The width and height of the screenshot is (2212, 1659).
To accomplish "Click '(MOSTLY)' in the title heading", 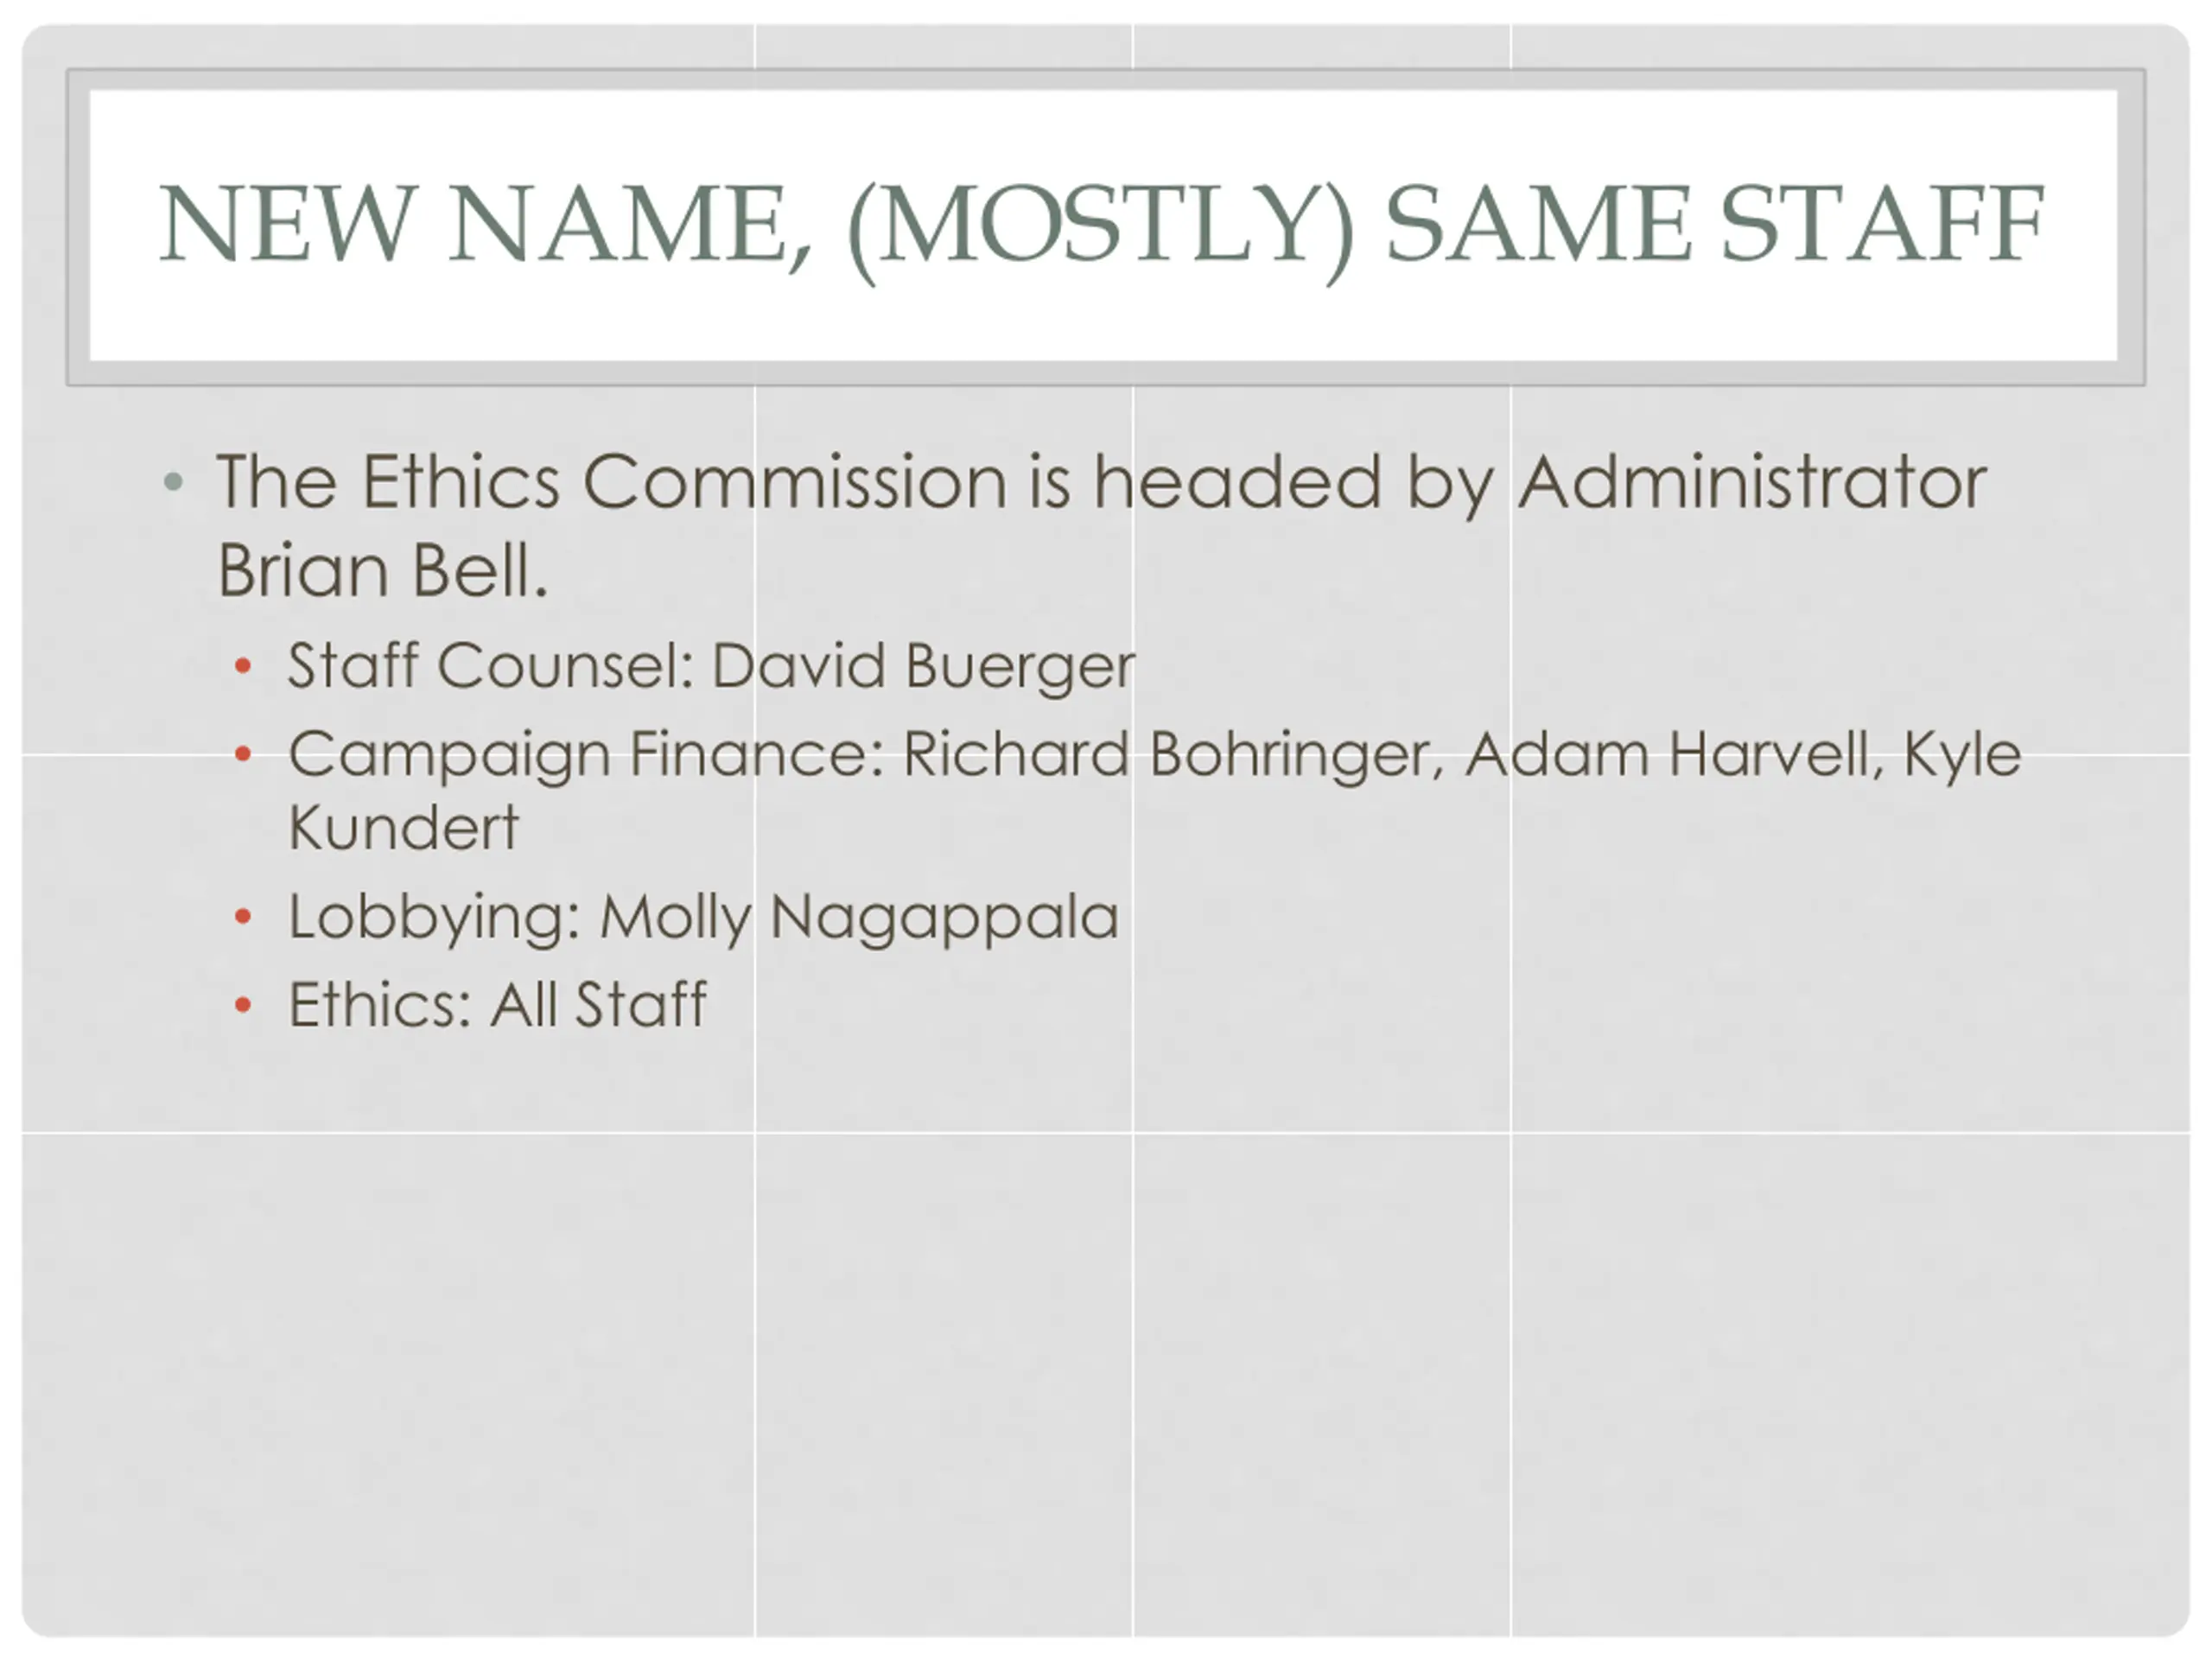I will click(x=1101, y=229).
